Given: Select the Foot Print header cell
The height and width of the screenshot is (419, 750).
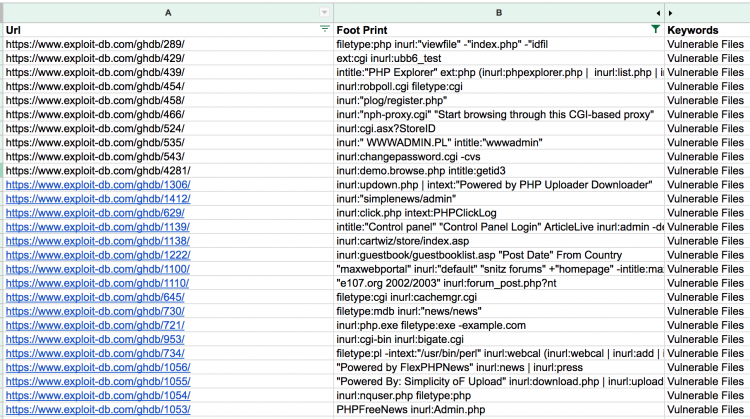Looking at the screenshot, I should (499, 30).
